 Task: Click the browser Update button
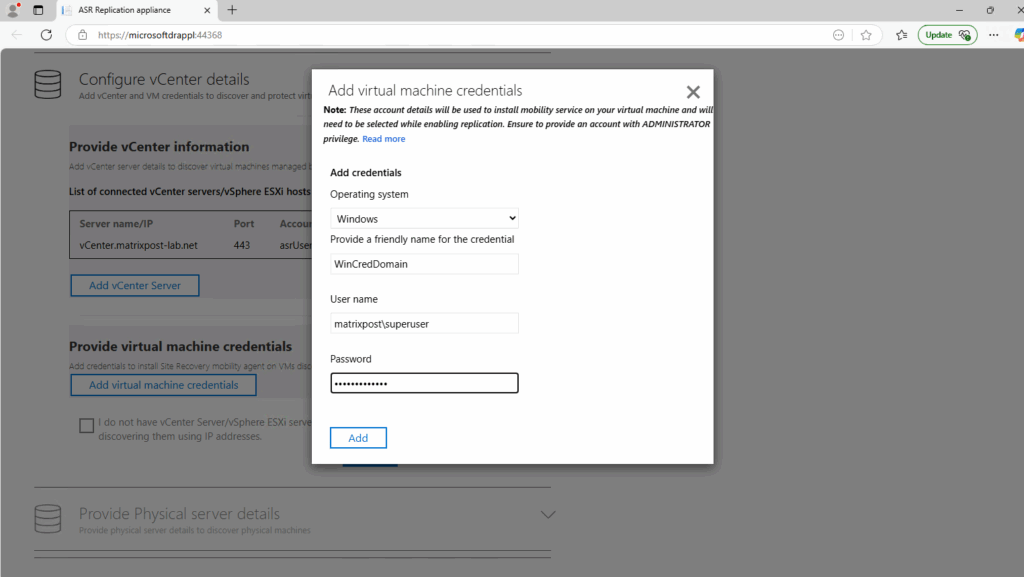coord(947,35)
